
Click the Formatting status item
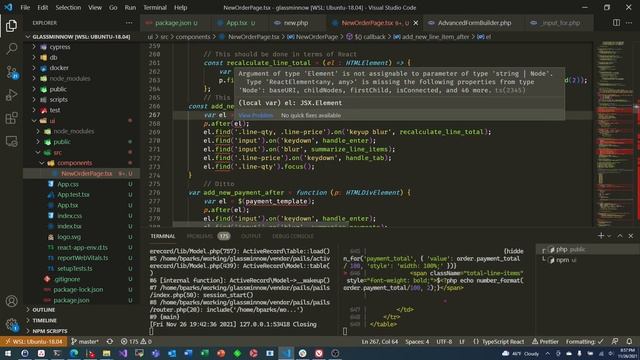pos(584,342)
